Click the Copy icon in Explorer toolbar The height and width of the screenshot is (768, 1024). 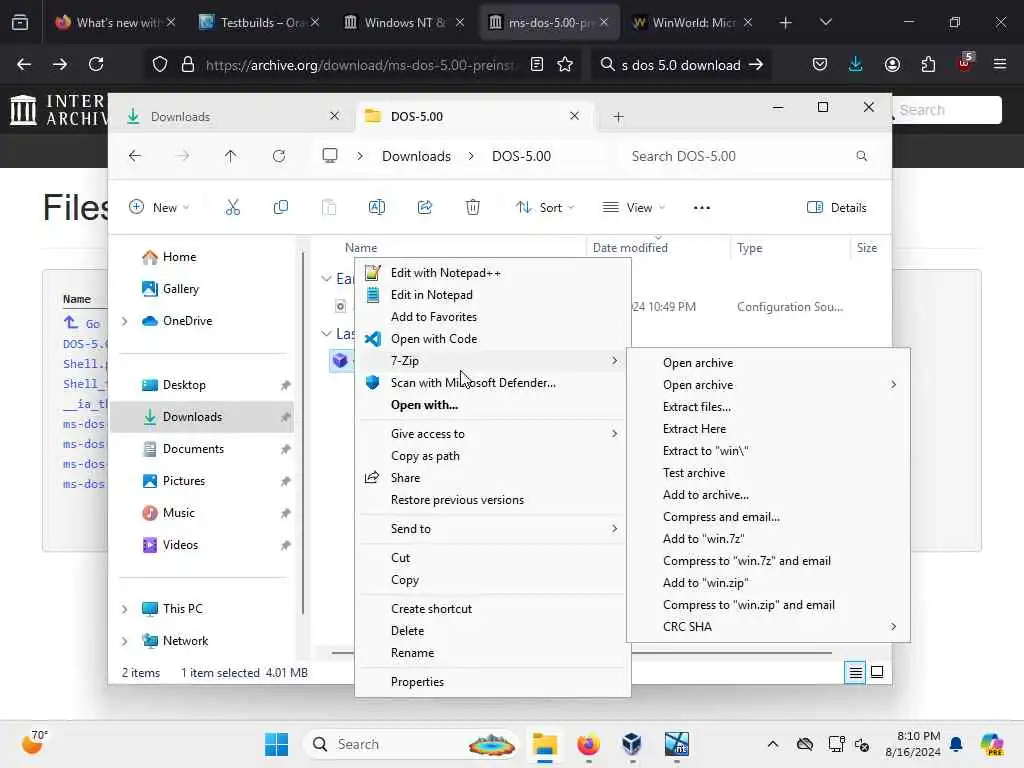pyautogui.click(x=281, y=208)
